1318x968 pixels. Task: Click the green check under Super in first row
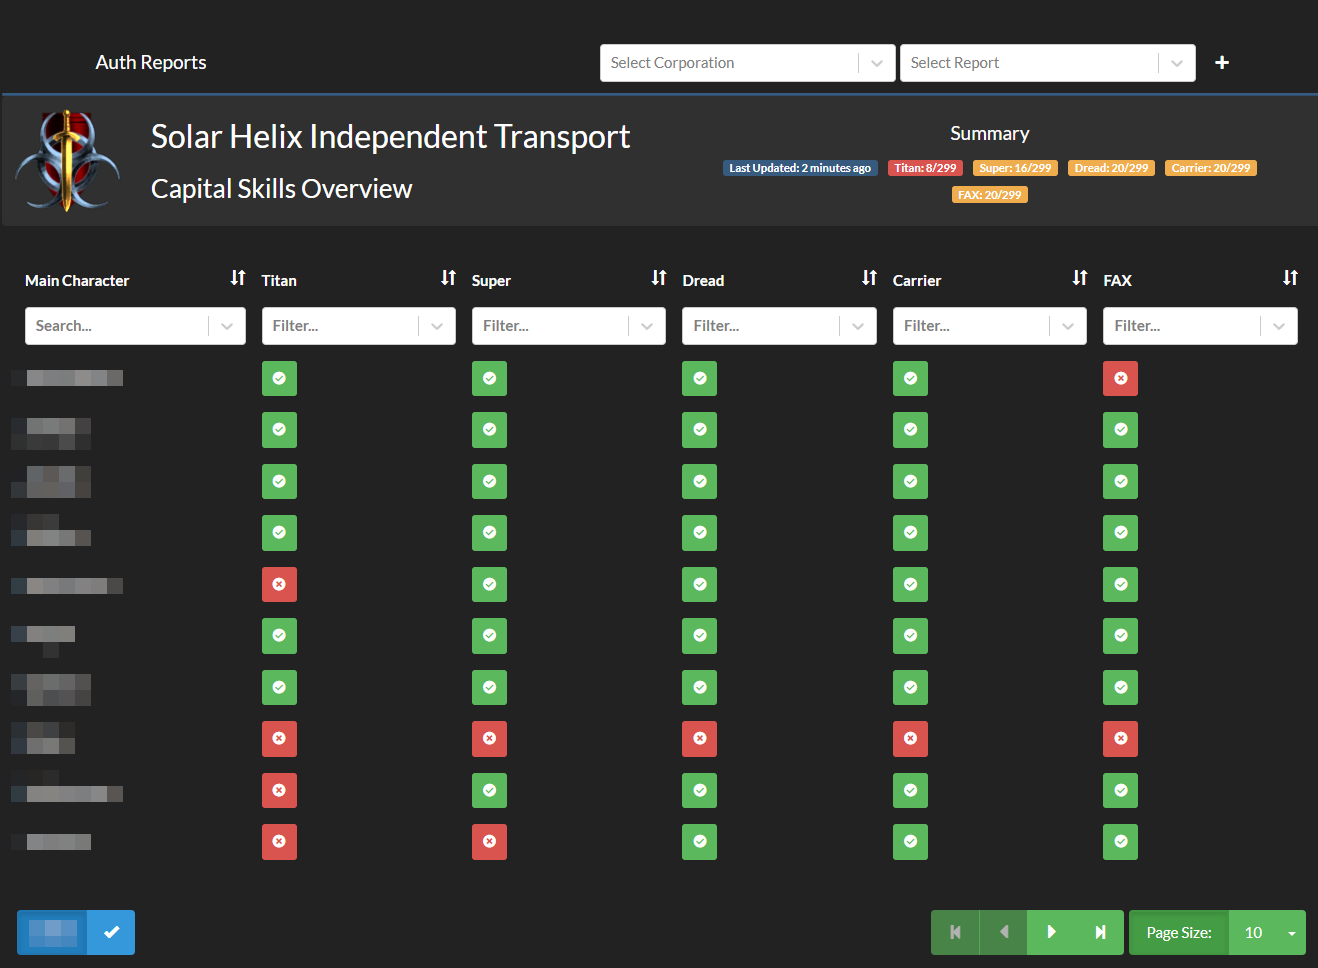click(489, 378)
